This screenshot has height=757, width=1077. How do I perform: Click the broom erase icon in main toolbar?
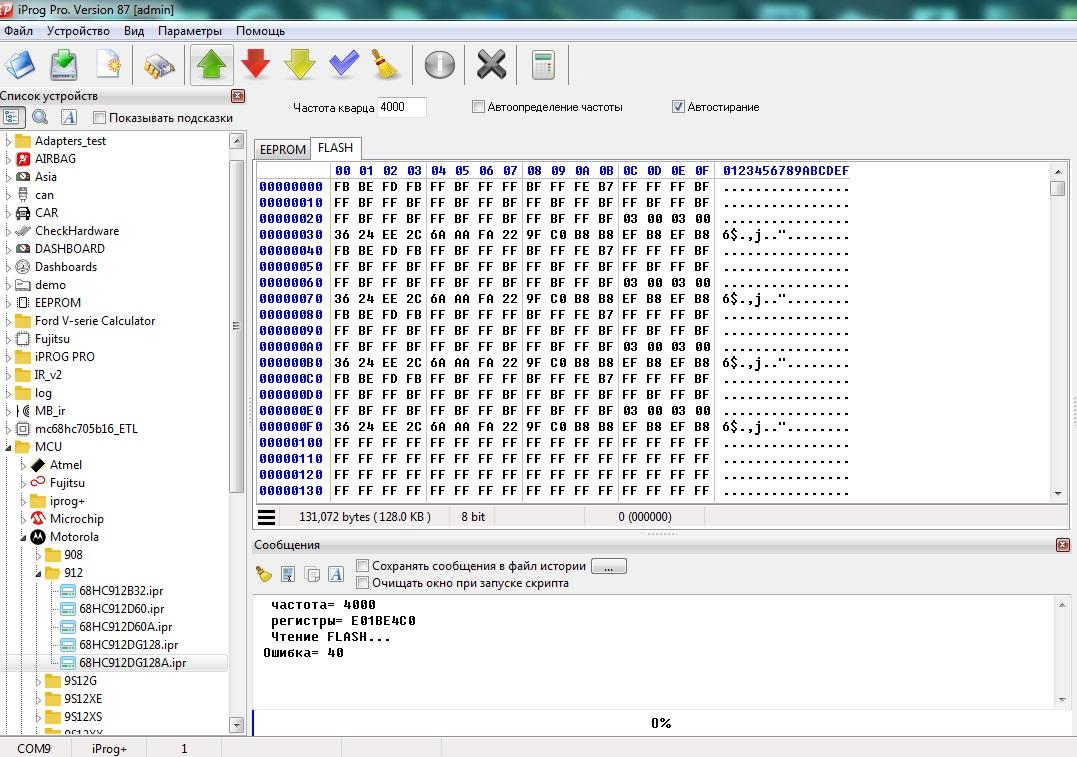click(385, 65)
